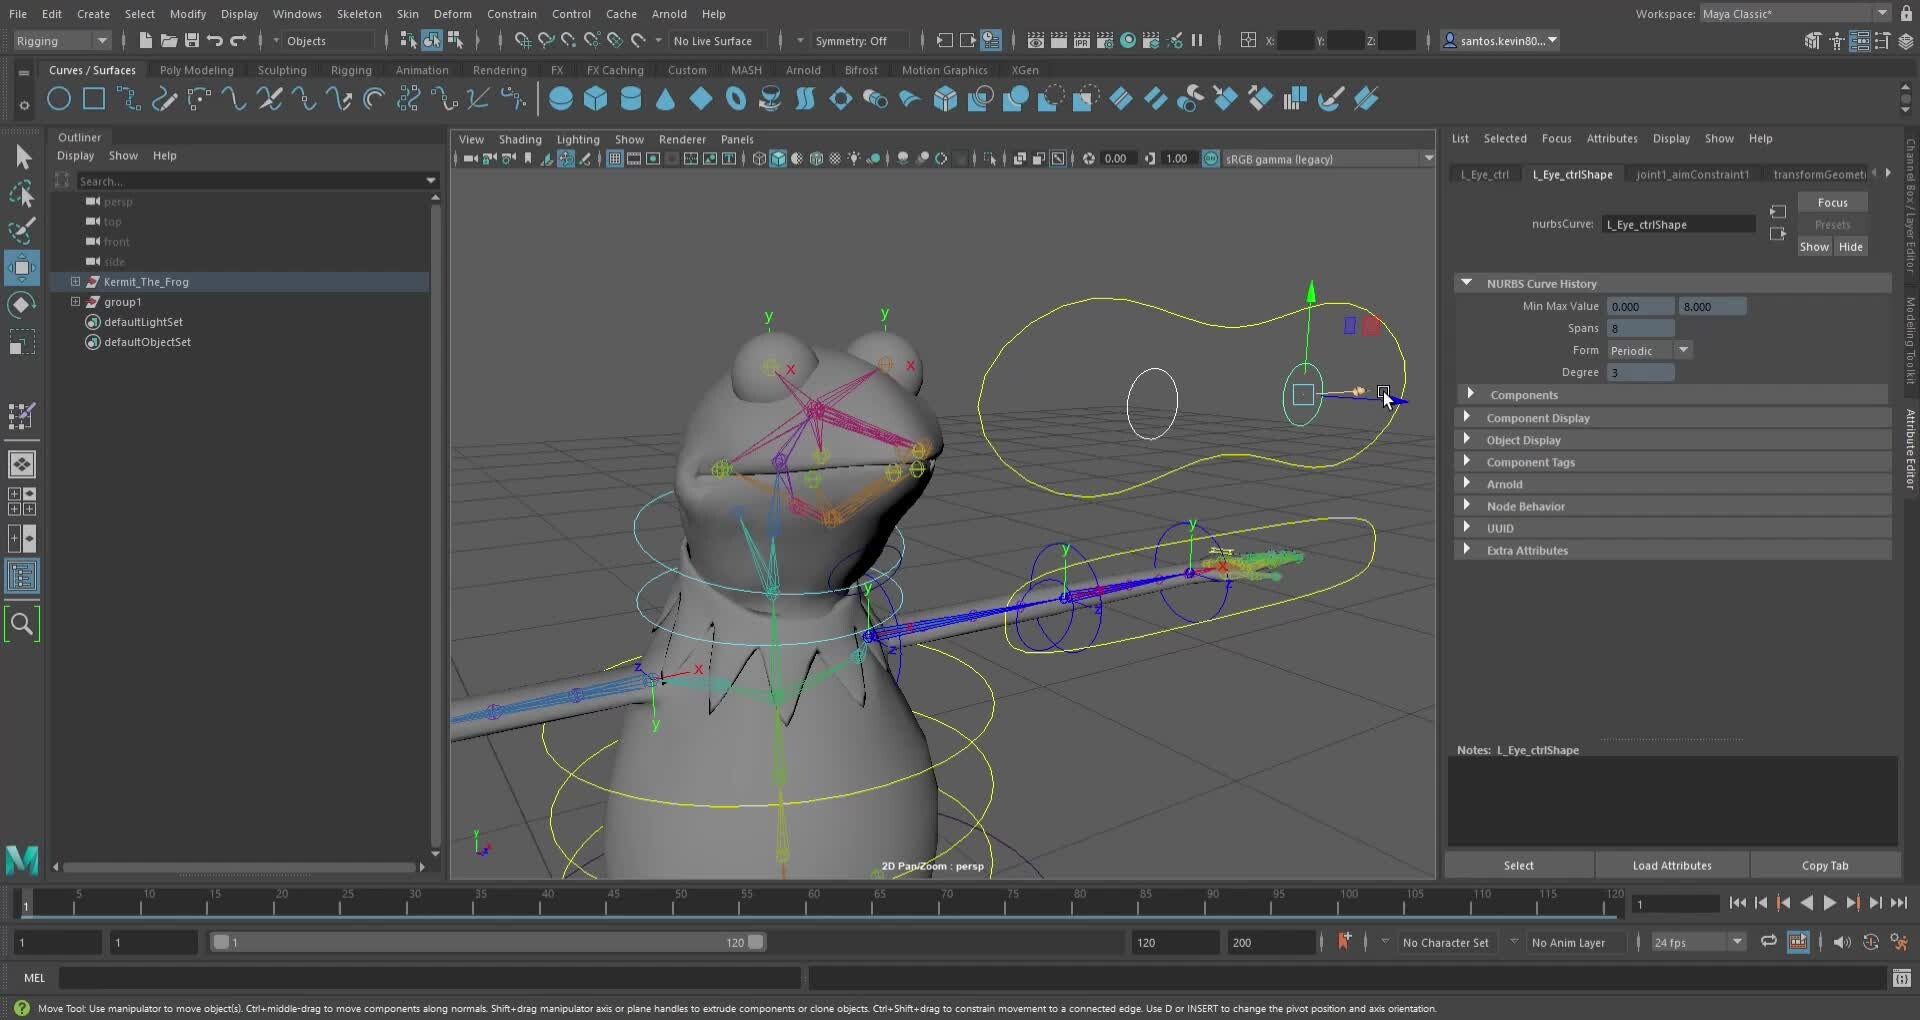Click the Save Scene icon
This screenshot has height=1020, width=1920.
[192, 40]
